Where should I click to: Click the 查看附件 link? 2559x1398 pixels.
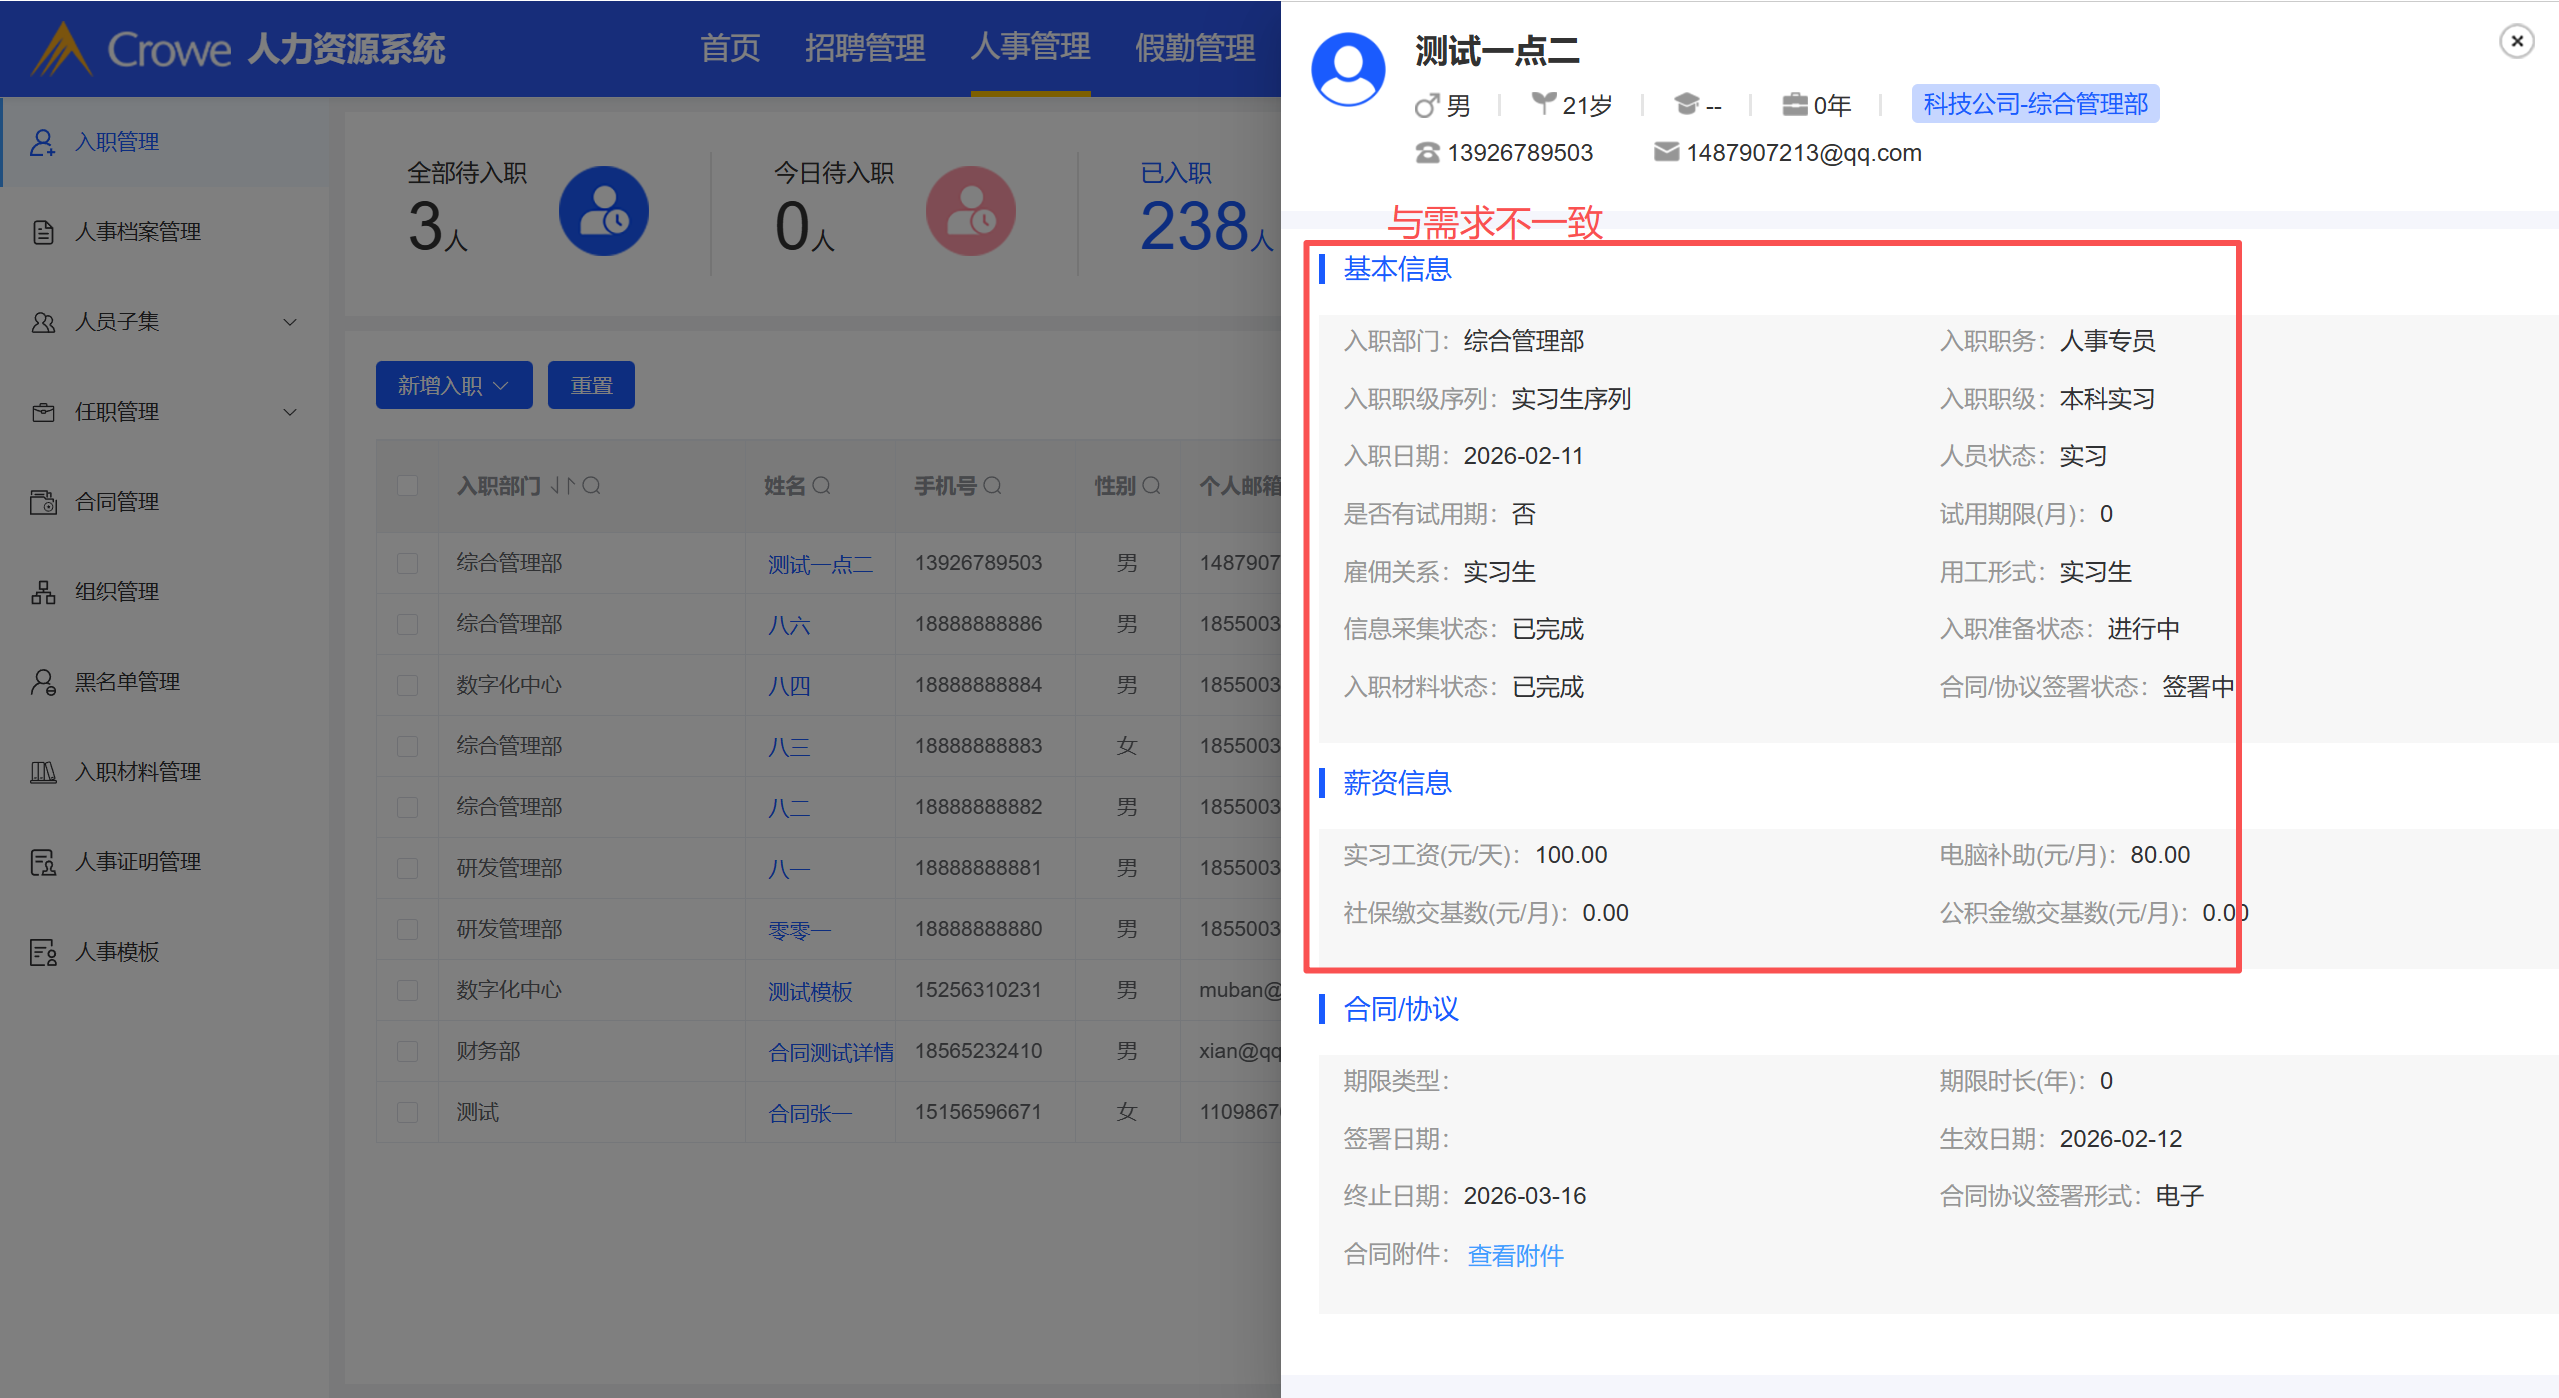coord(1514,1255)
